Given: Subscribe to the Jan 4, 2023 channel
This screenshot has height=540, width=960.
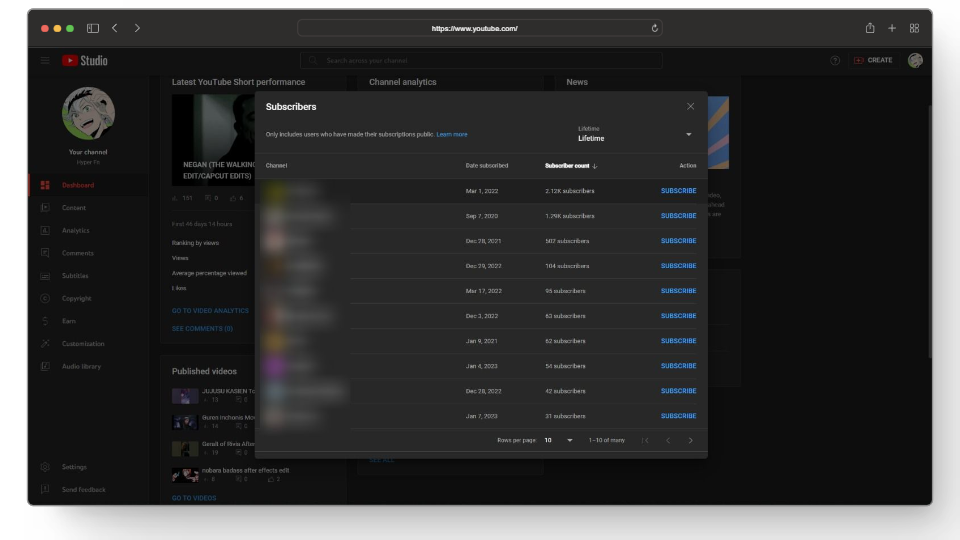Looking at the screenshot, I should (678, 366).
